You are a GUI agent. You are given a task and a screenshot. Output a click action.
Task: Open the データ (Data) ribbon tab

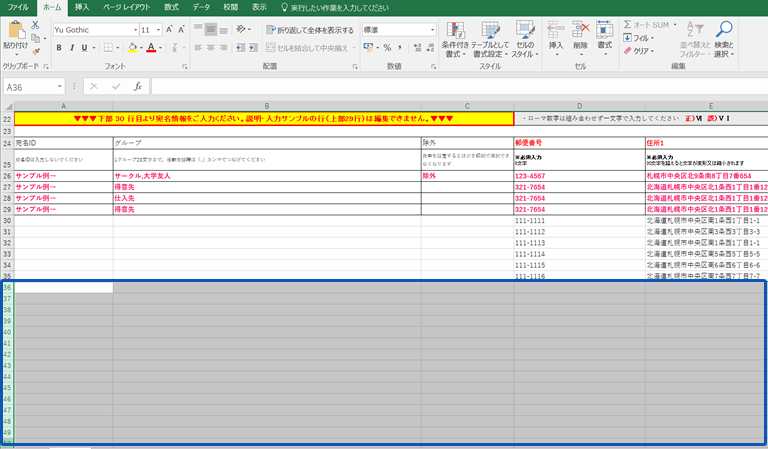point(201,6)
